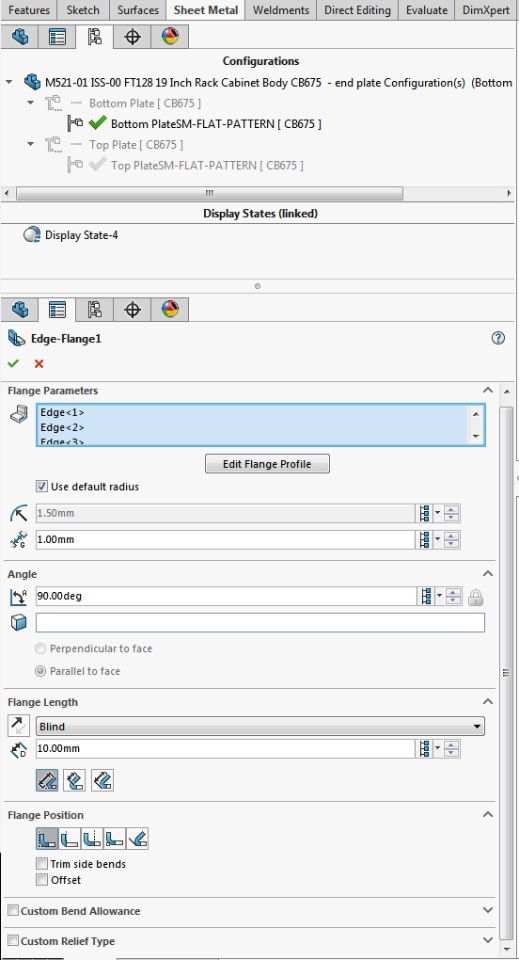The image size is (519, 960).
Task: Select Inner Virtual Sharp length option
Action: (x=75, y=780)
